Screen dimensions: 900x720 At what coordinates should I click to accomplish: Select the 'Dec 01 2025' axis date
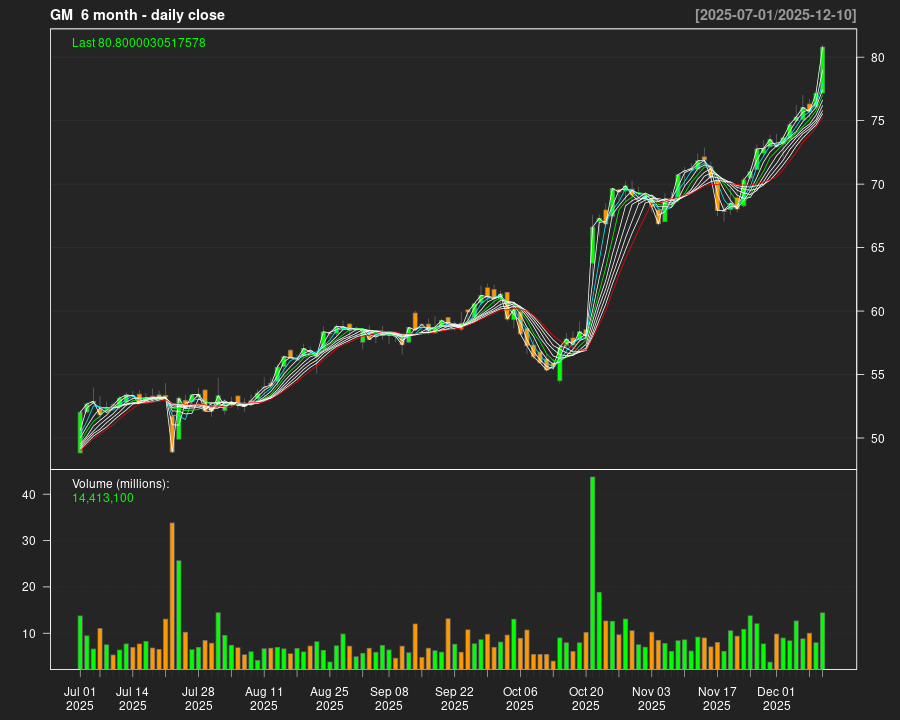click(776, 698)
